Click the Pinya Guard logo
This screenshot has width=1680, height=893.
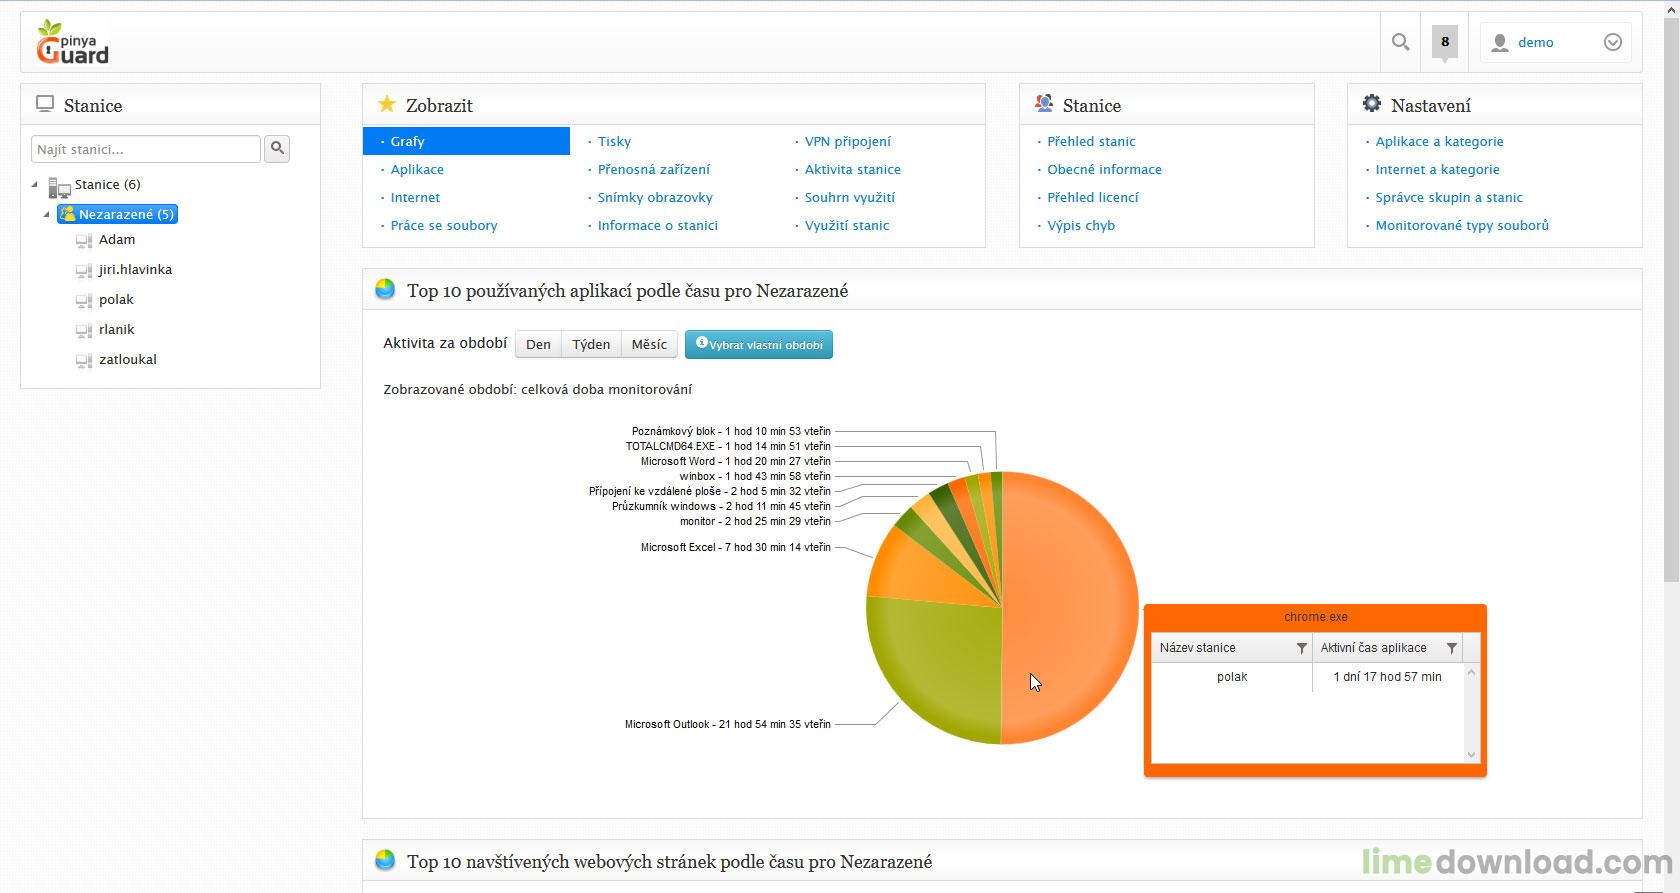pos(73,42)
